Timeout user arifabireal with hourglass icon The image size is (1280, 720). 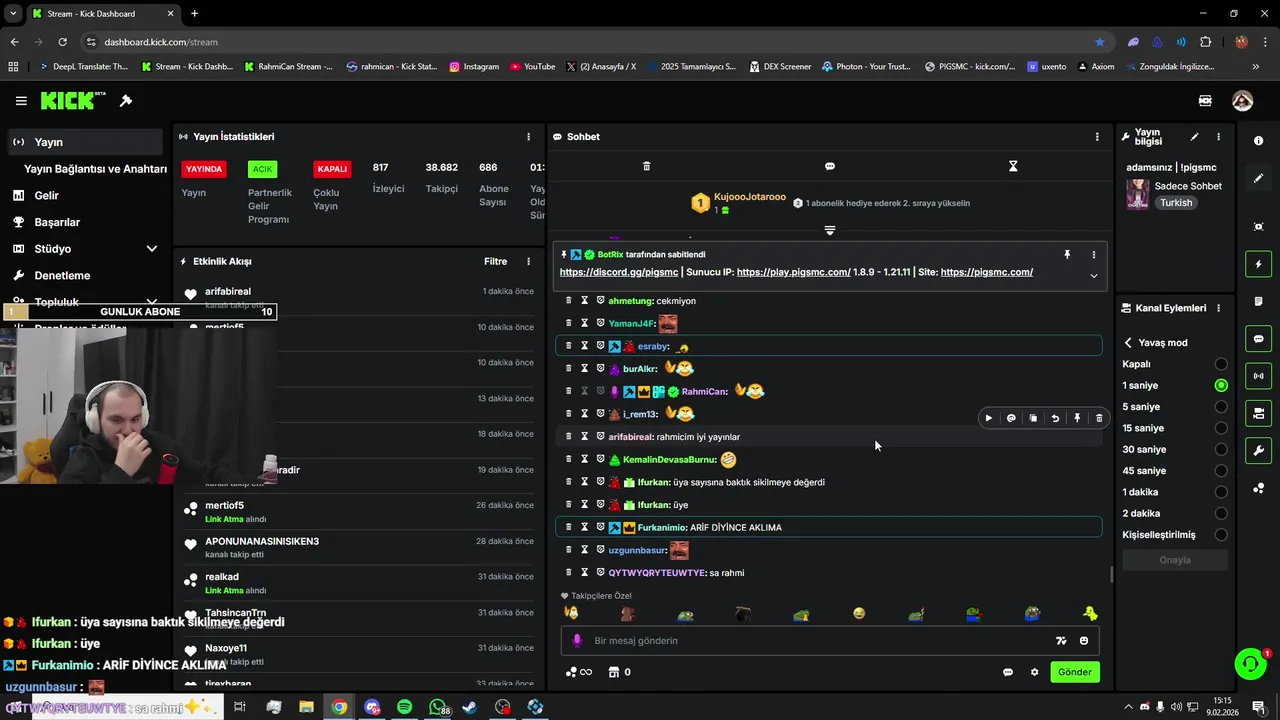click(585, 437)
